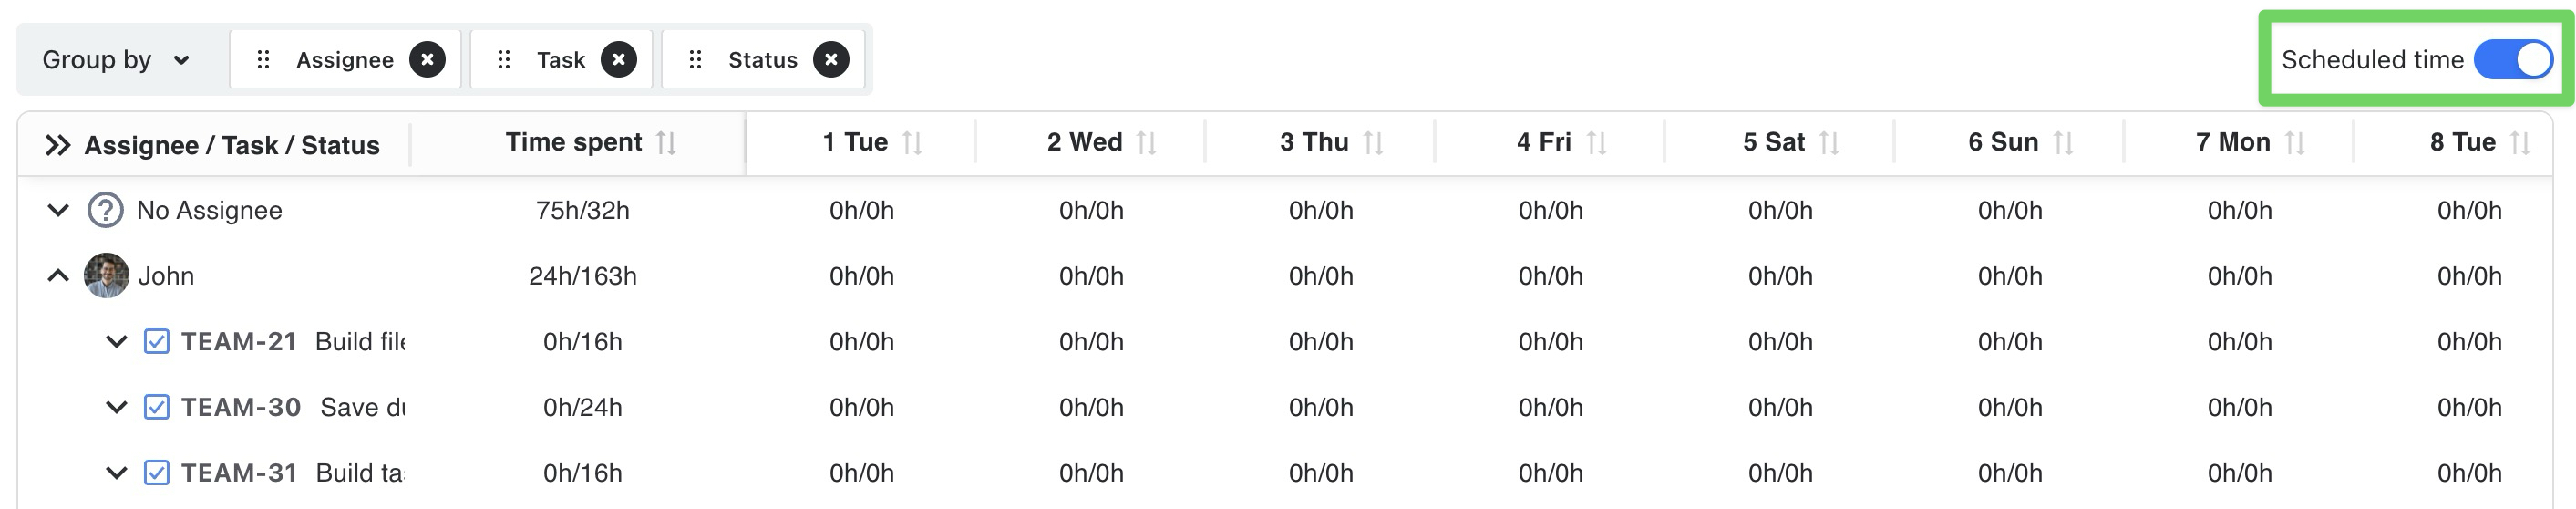Click the TEAM-30 task type checkbox icon

click(x=156, y=408)
